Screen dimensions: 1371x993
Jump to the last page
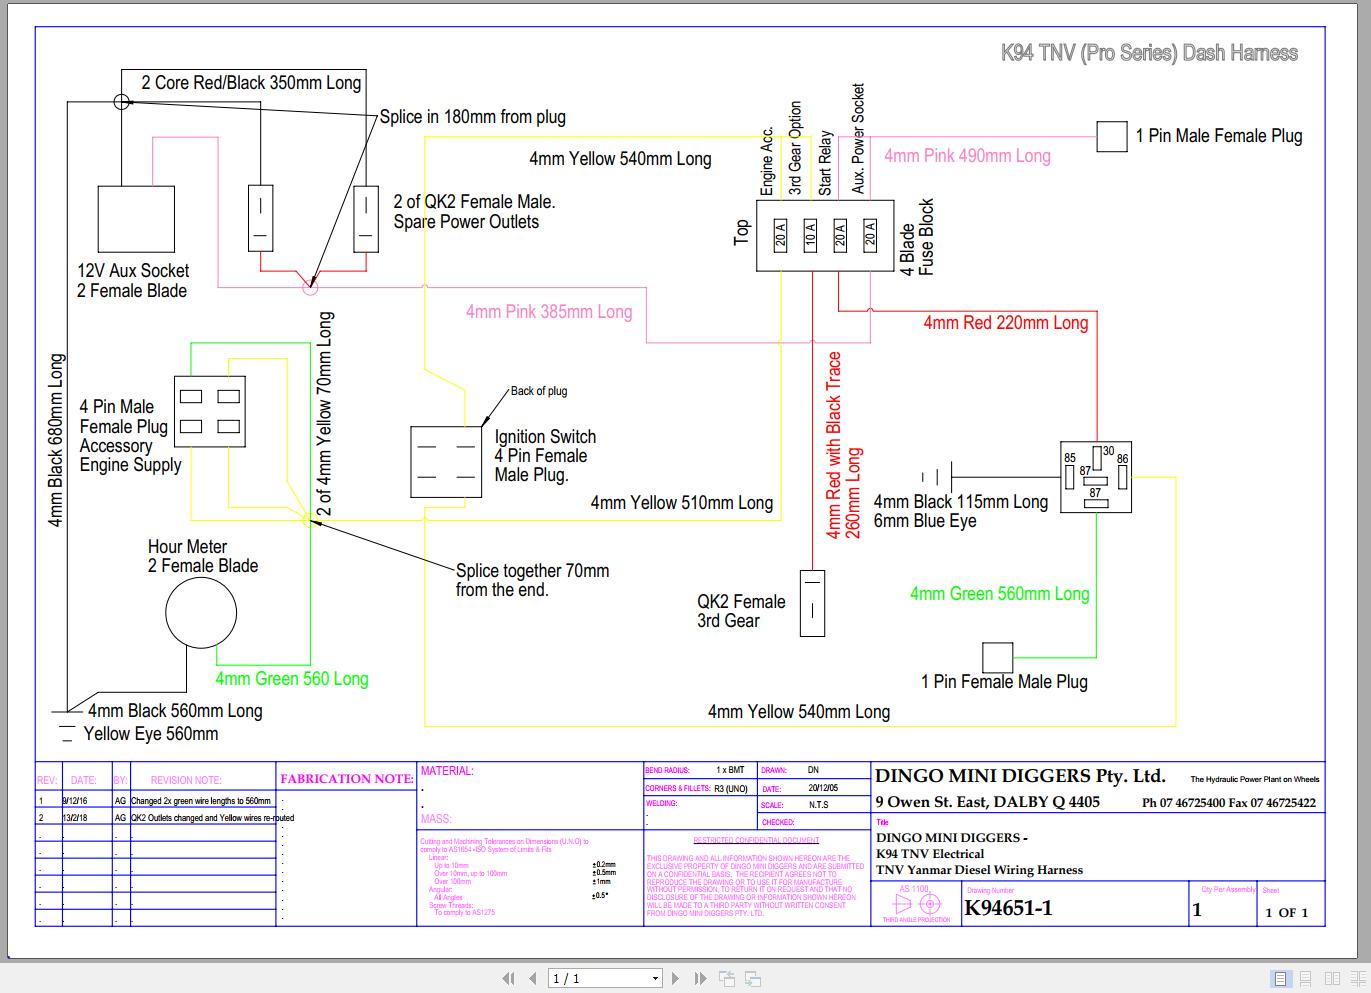tap(700, 979)
